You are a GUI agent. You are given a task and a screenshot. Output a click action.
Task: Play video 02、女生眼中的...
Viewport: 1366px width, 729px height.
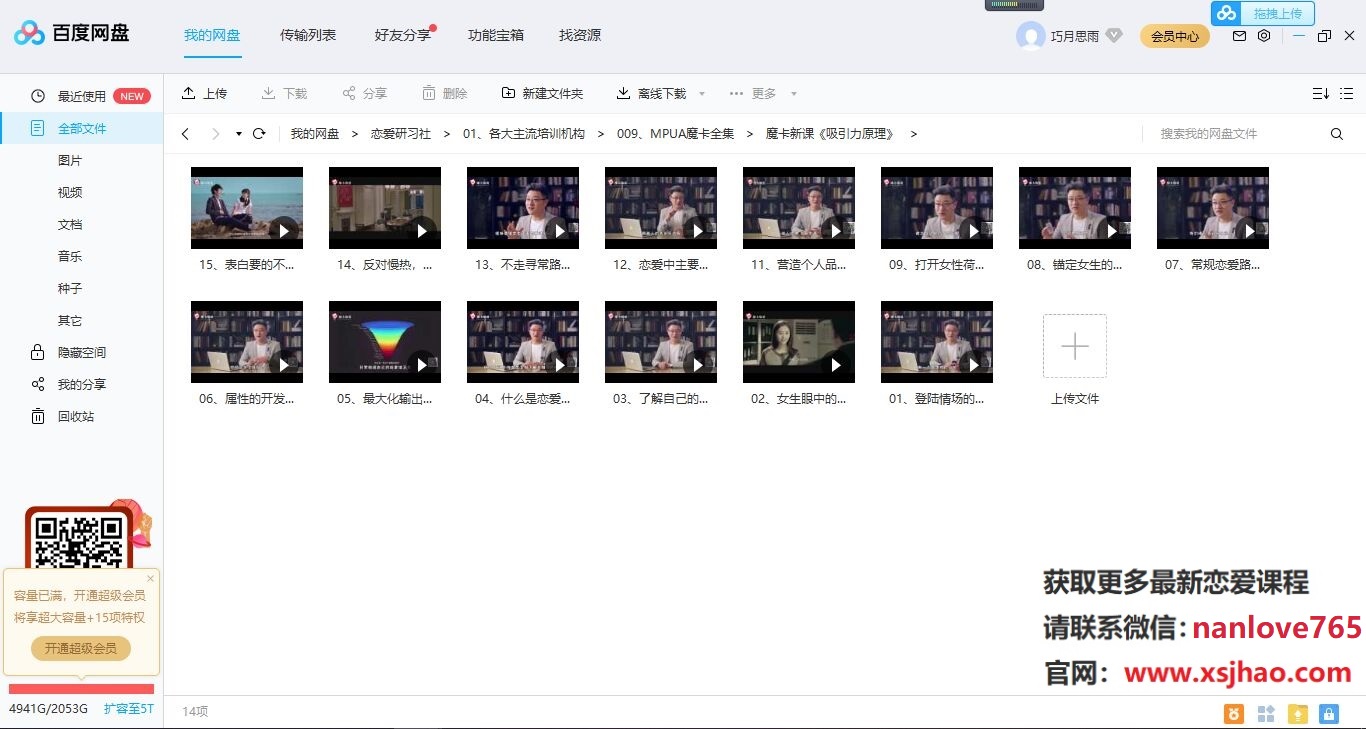coord(836,365)
